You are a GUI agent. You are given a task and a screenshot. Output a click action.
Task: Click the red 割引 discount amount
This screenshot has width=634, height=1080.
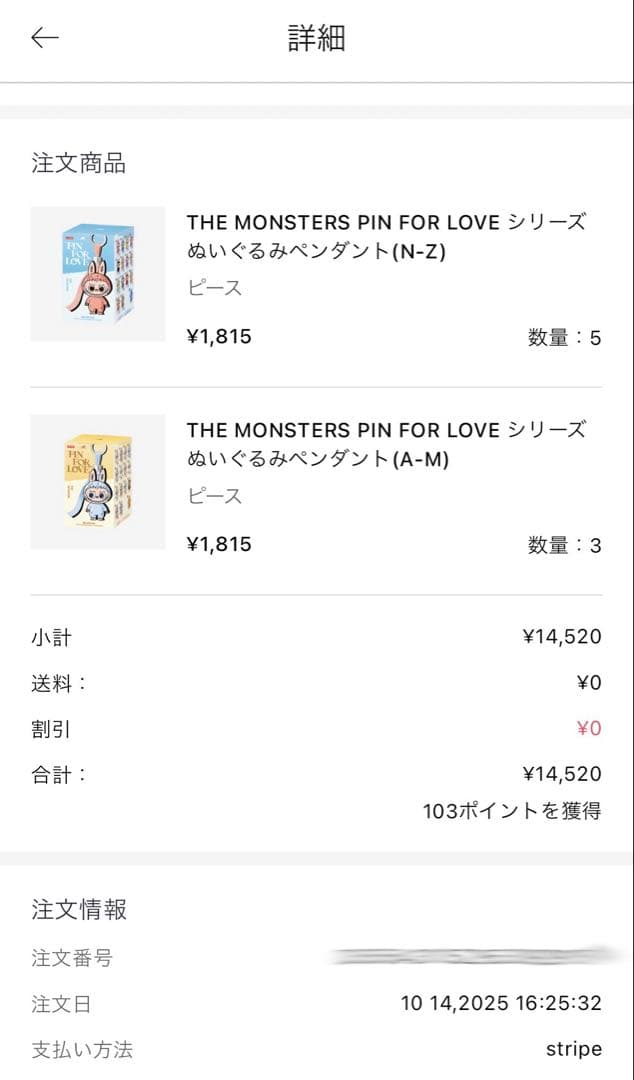[588, 728]
